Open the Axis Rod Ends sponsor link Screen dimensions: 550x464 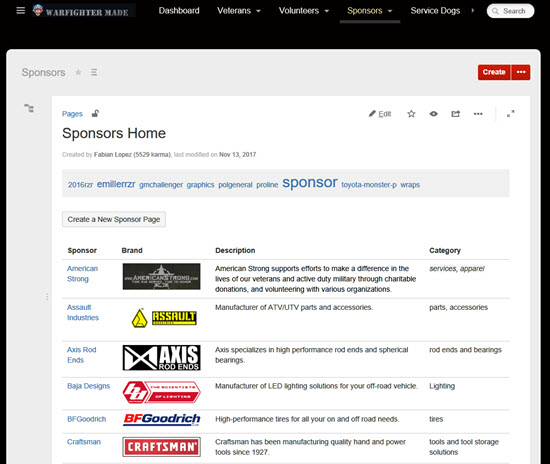click(x=81, y=355)
